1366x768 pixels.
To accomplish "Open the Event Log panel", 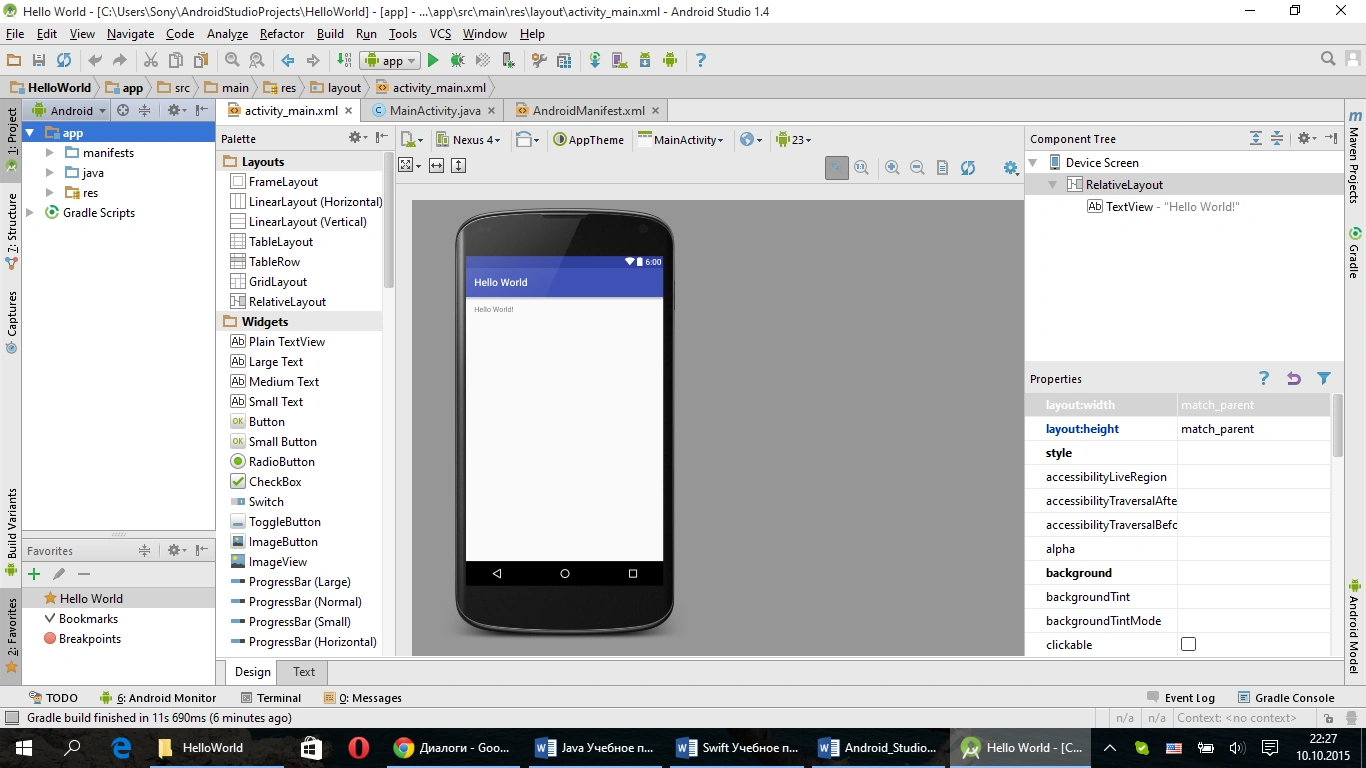I will (x=1181, y=698).
